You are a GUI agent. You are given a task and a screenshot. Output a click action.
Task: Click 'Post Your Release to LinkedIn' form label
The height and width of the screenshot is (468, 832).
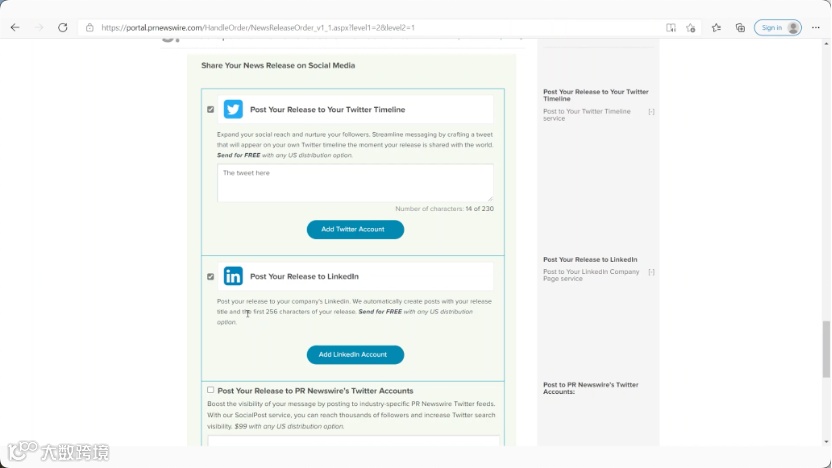click(x=304, y=276)
